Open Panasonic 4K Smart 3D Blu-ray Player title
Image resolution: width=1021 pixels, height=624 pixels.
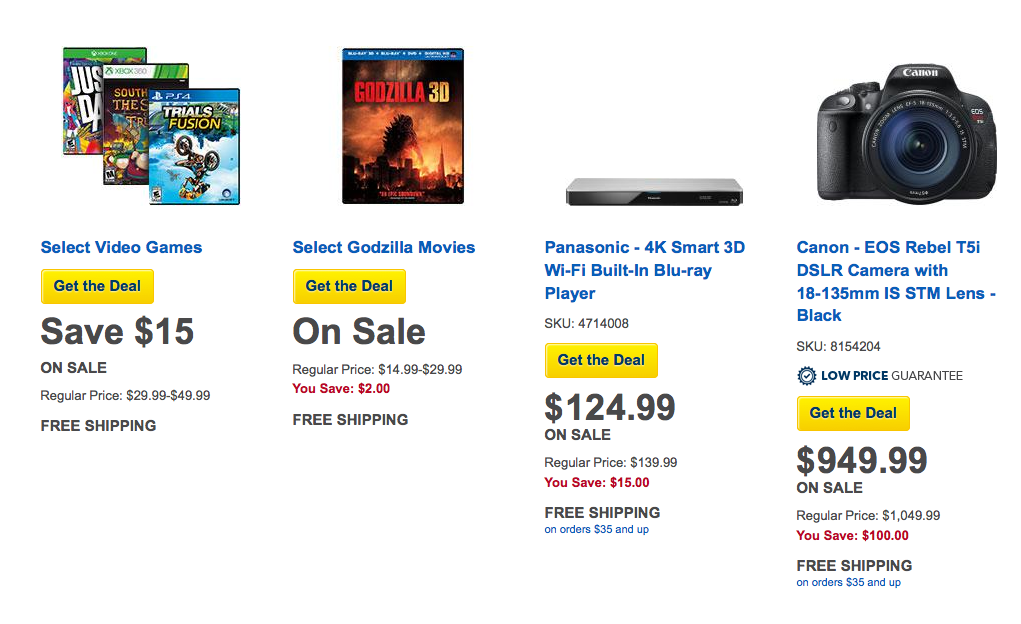point(645,270)
